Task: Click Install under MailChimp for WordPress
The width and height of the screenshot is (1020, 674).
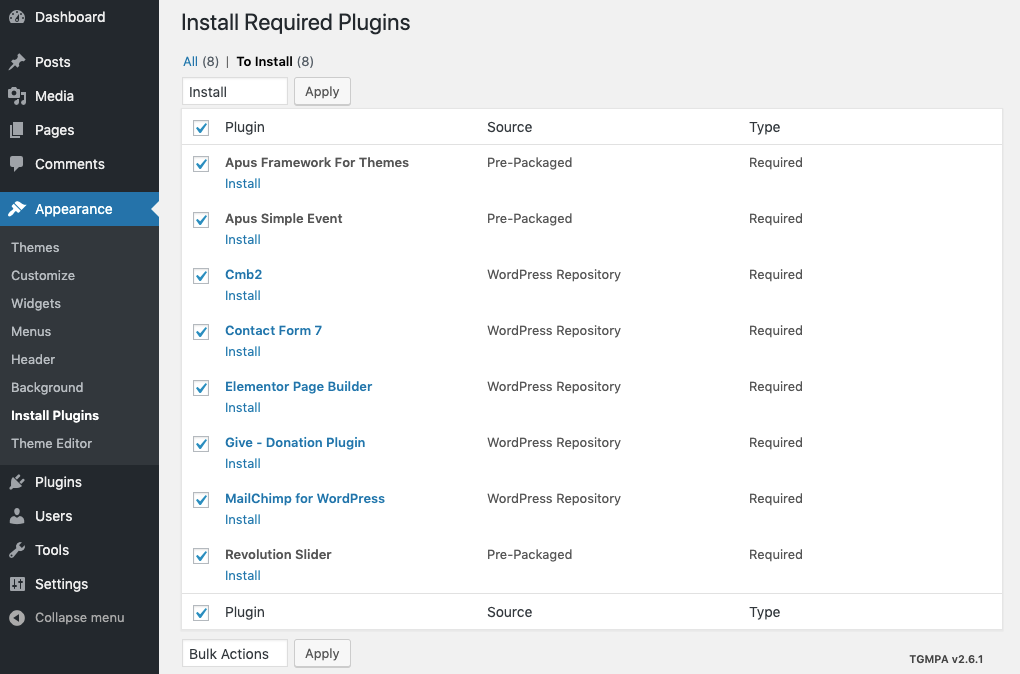Action: 243,519
